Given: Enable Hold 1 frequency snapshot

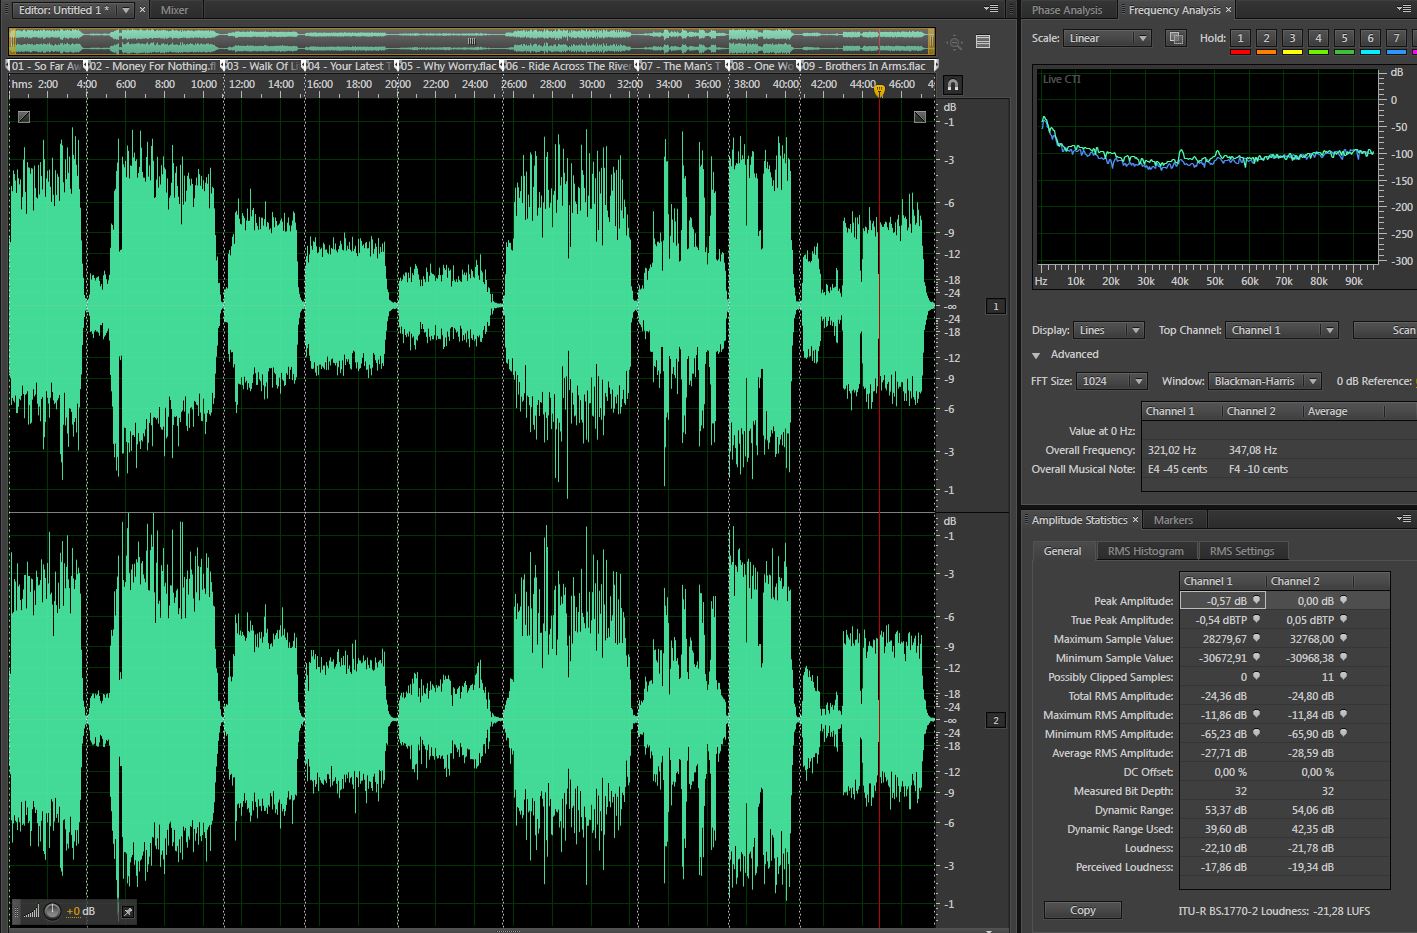Looking at the screenshot, I should (1240, 38).
